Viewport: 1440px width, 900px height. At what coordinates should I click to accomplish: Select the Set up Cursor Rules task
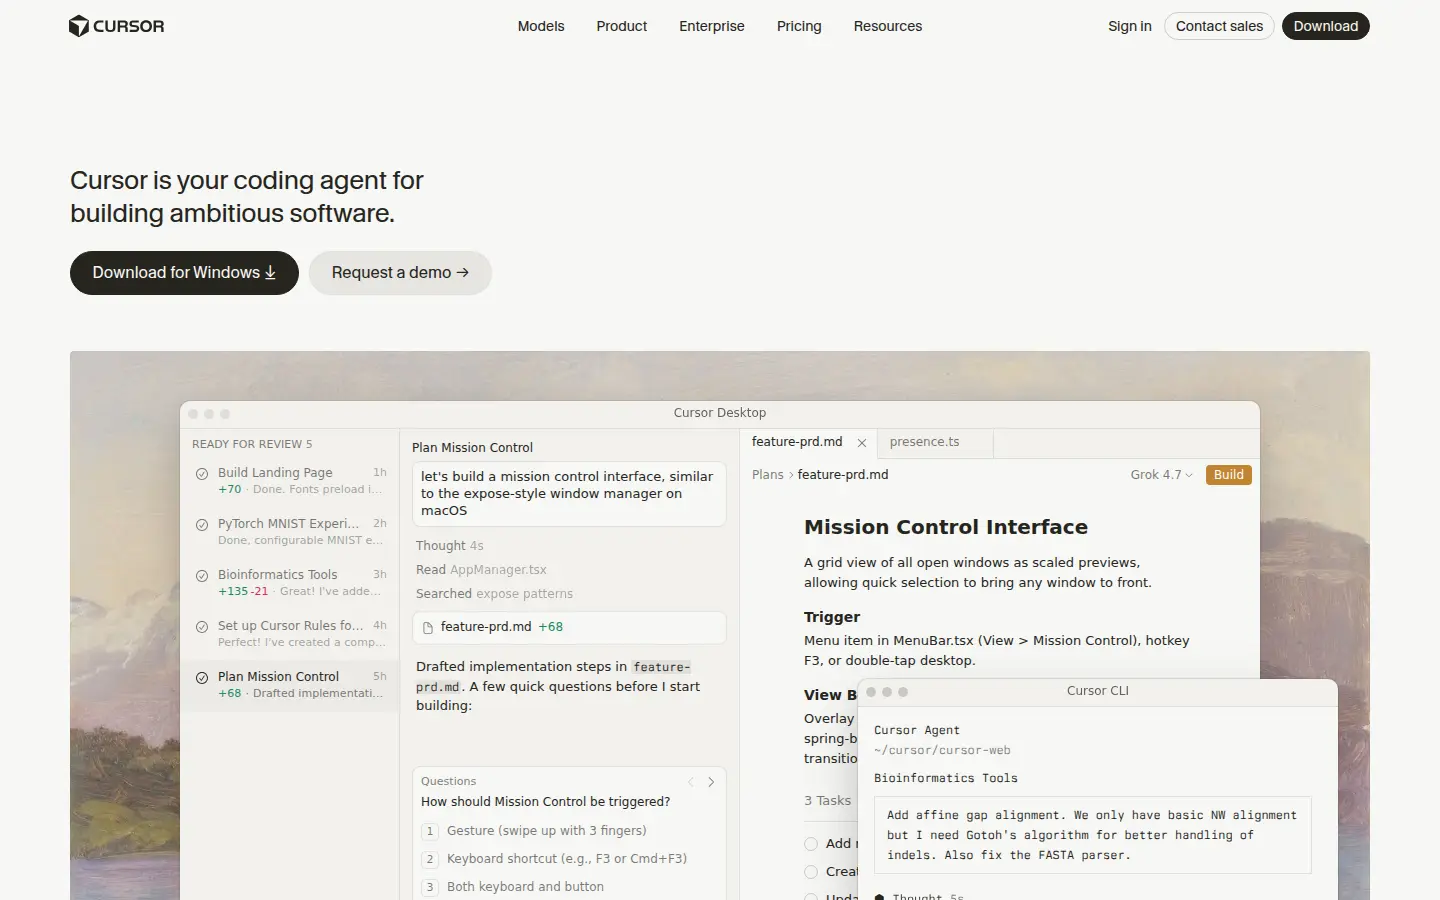pos(290,633)
